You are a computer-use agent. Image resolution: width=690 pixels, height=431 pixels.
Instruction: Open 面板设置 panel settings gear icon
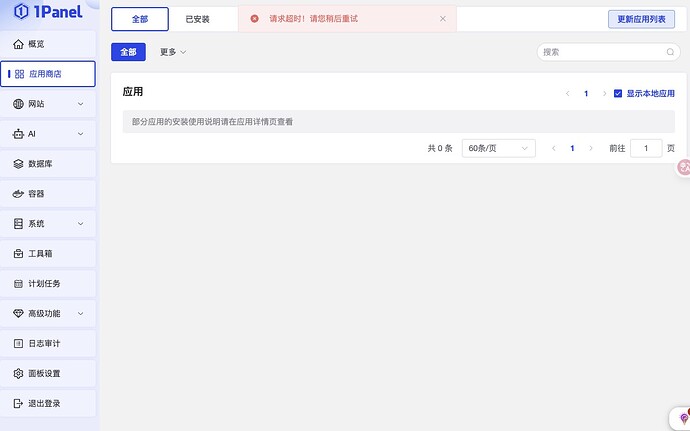19,374
